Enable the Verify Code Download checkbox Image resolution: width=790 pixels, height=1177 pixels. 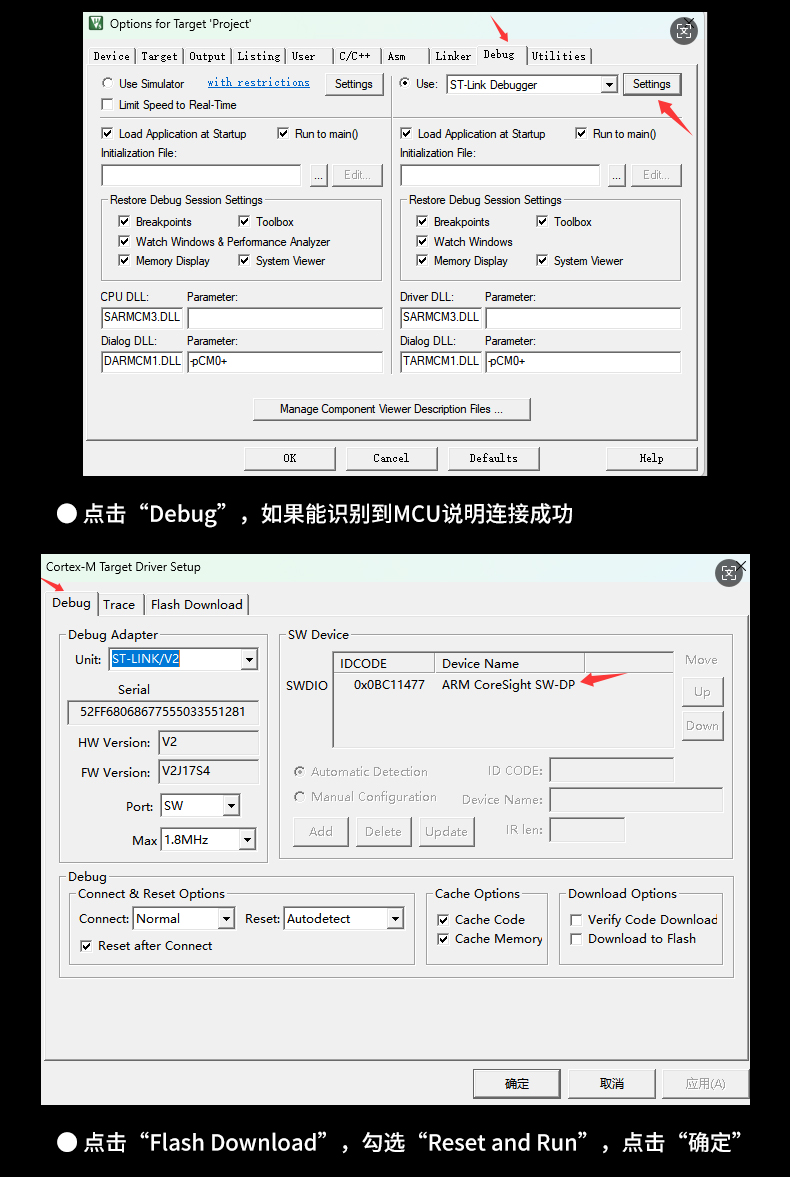pyautogui.click(x=576, y=920)
